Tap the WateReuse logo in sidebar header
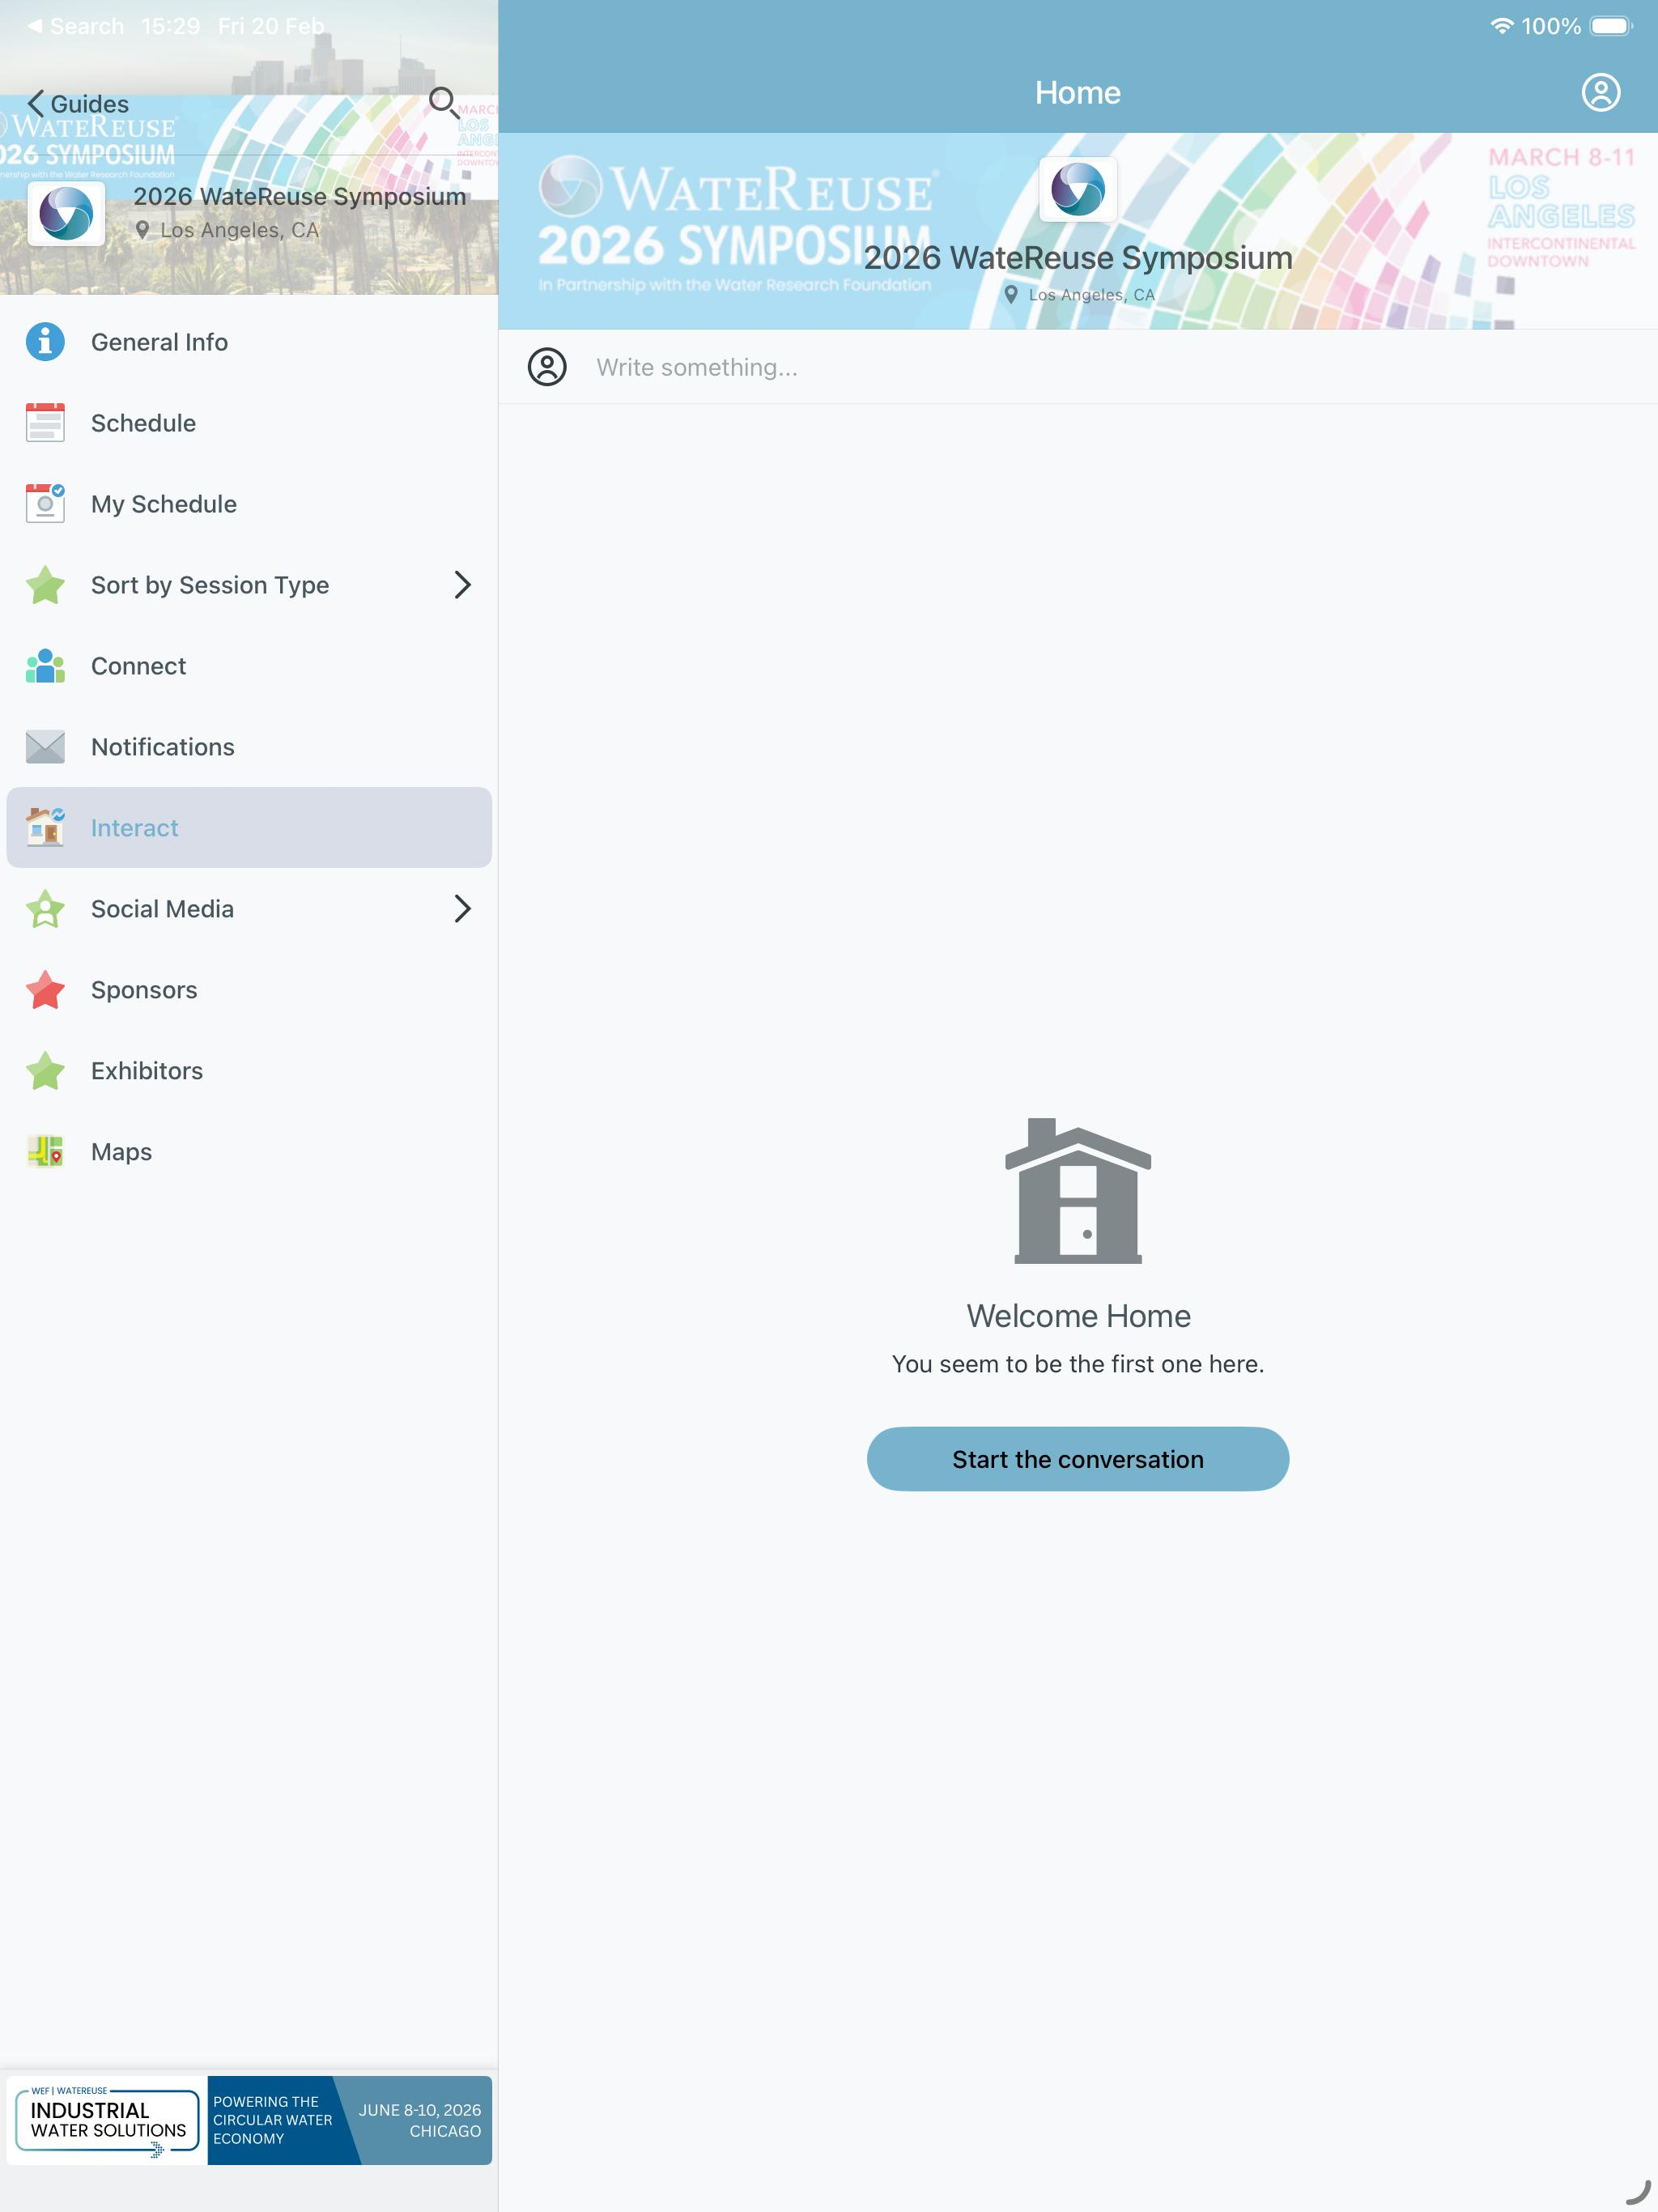 (x=66, y=214)
